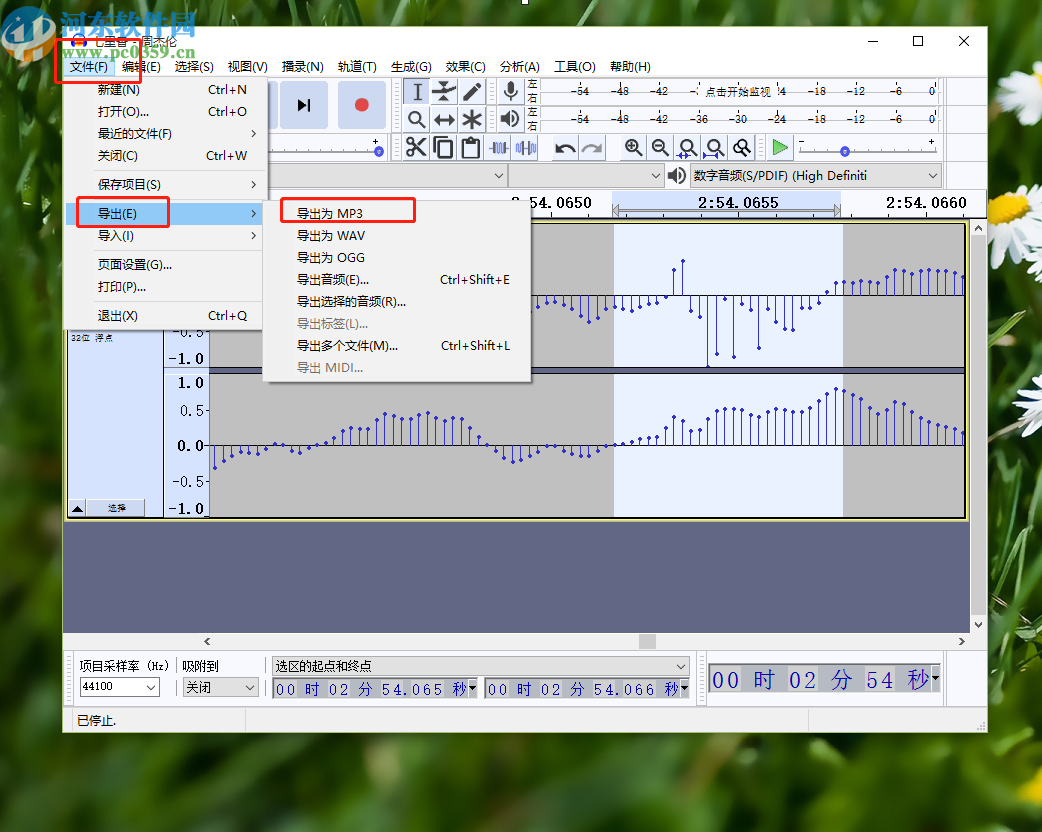Open the 吸附到 关闭 dropdown
The image size is (1042, 832).
pos(220,688)
